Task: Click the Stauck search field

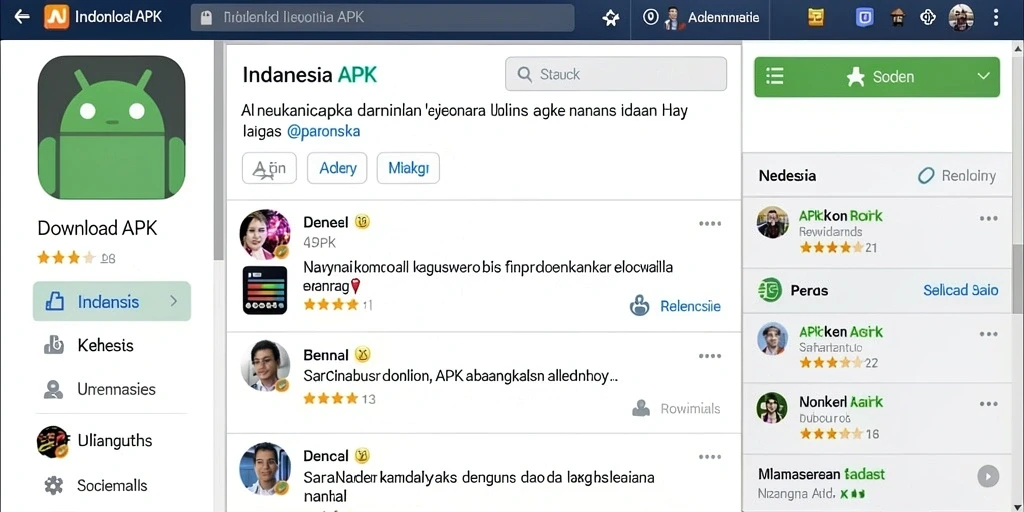Action: (x=616, y=74)
